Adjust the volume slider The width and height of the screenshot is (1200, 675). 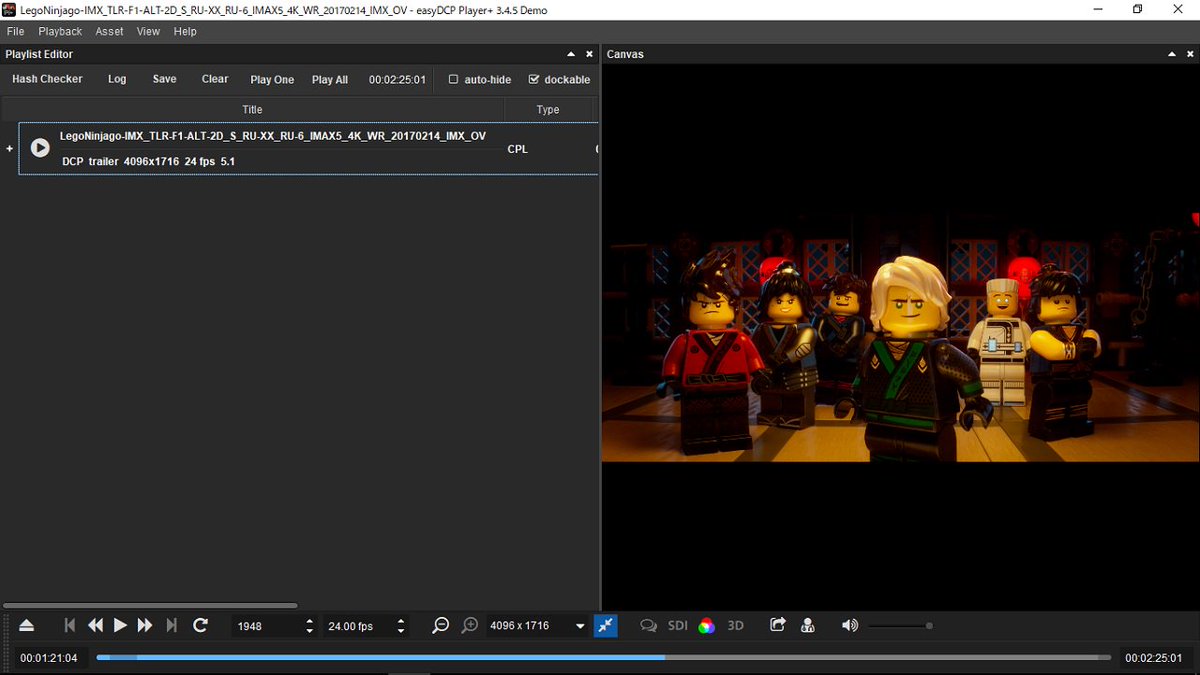901,626
